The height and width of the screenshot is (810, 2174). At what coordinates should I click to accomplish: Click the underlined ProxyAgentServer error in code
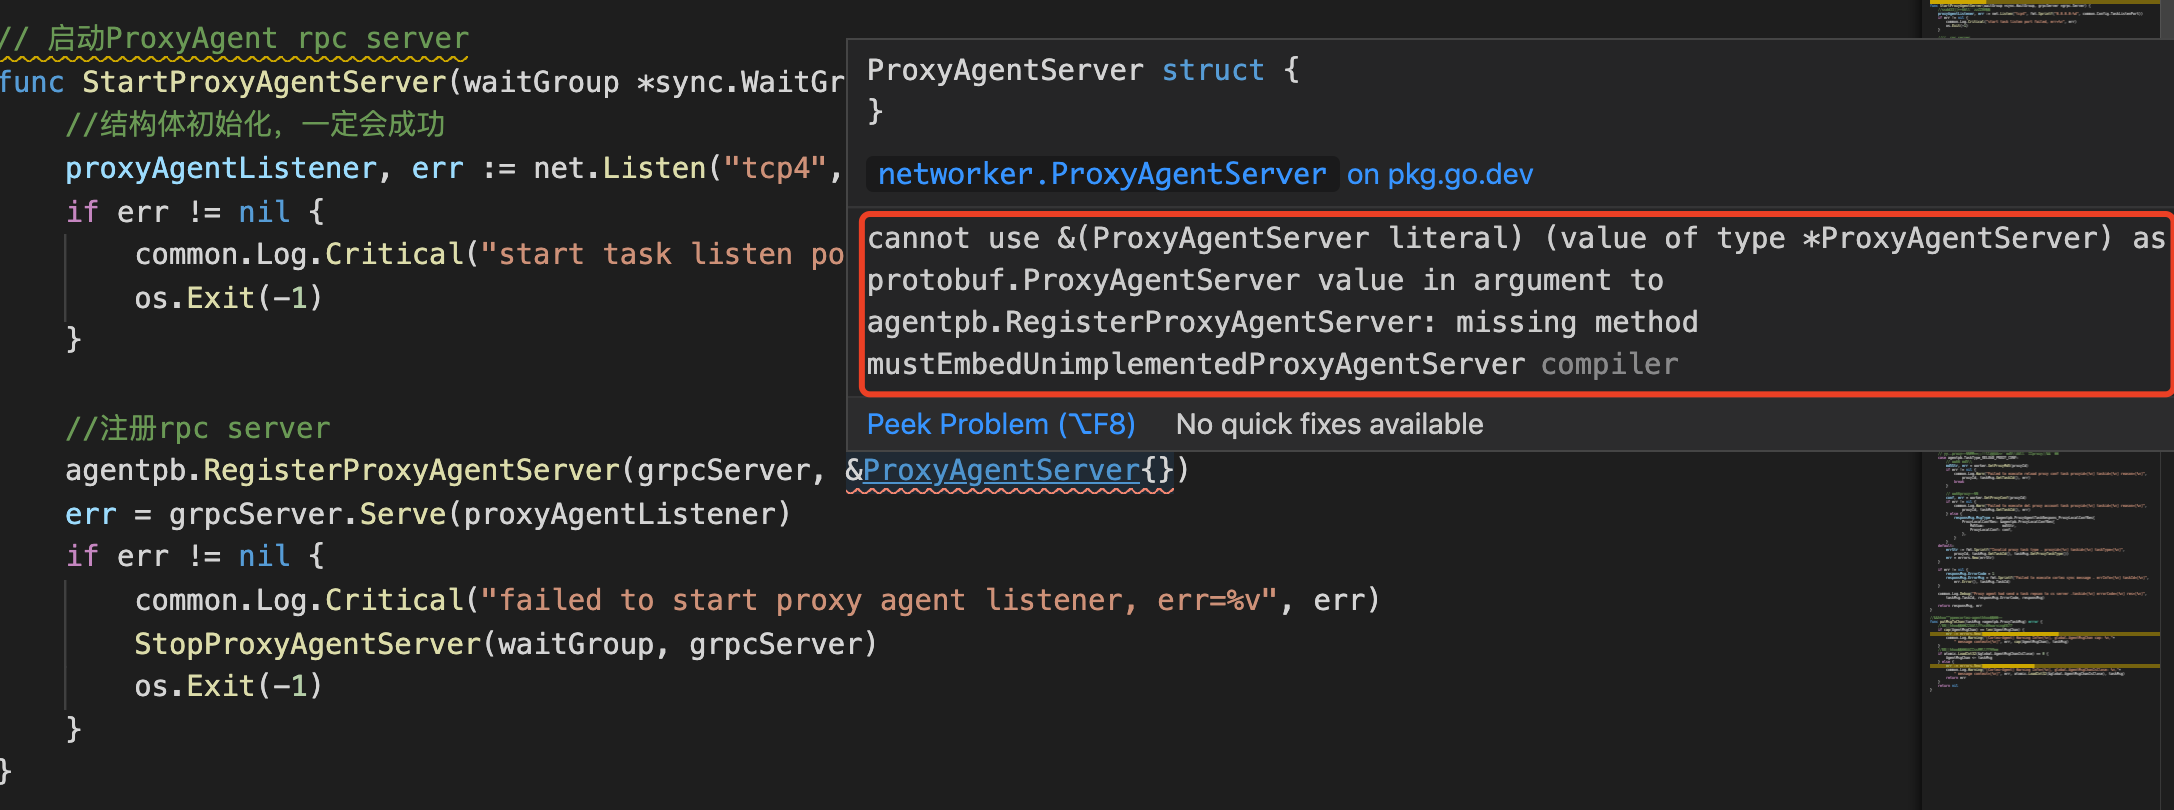pyautogui.click(x=1001, y=470)
